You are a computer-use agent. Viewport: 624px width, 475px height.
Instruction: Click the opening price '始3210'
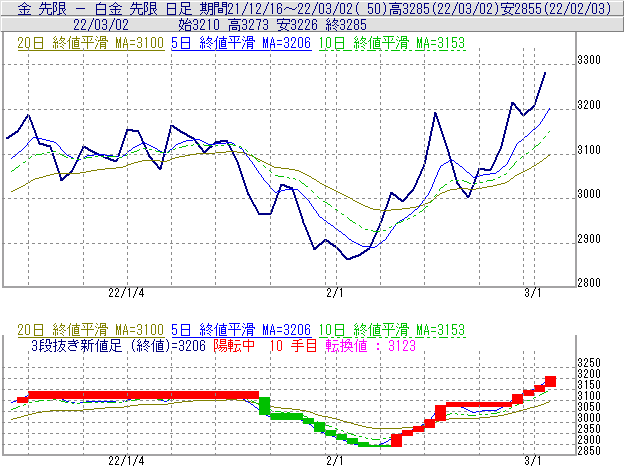(x=199, y=25)
